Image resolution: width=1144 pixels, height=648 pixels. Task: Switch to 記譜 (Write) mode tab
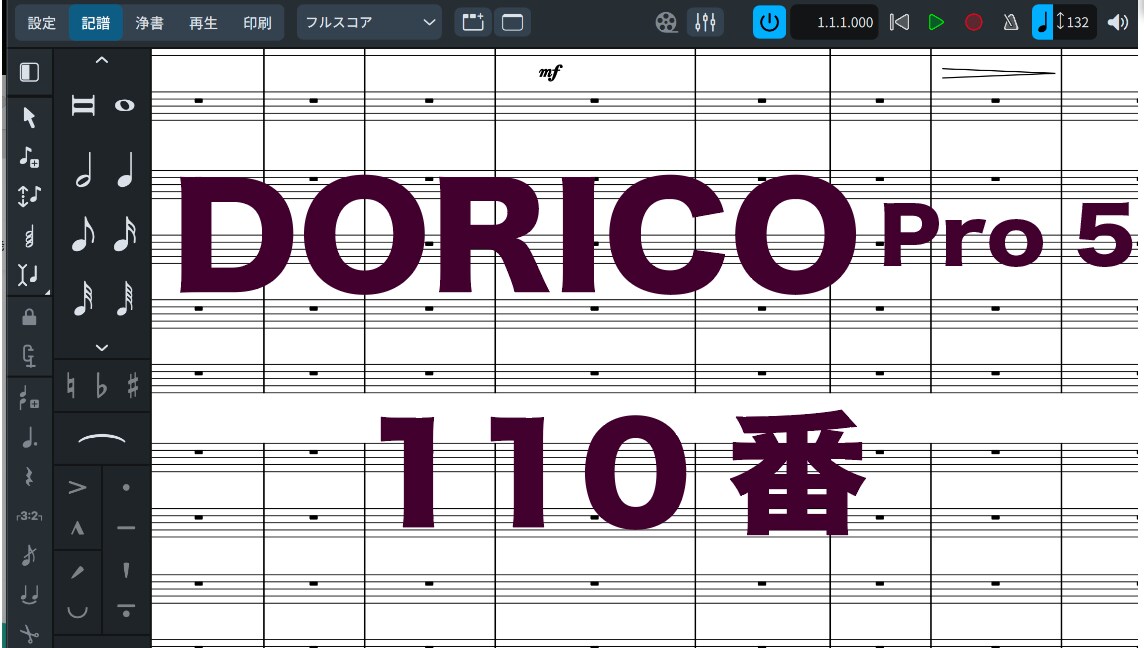click(x=96, y=23)
